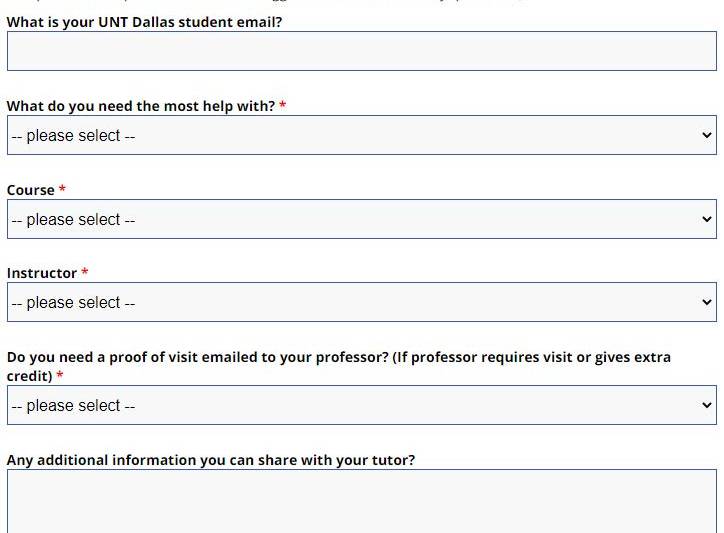Click the chevron arrow on the proof-of-visit dropdown

point(707,405)
